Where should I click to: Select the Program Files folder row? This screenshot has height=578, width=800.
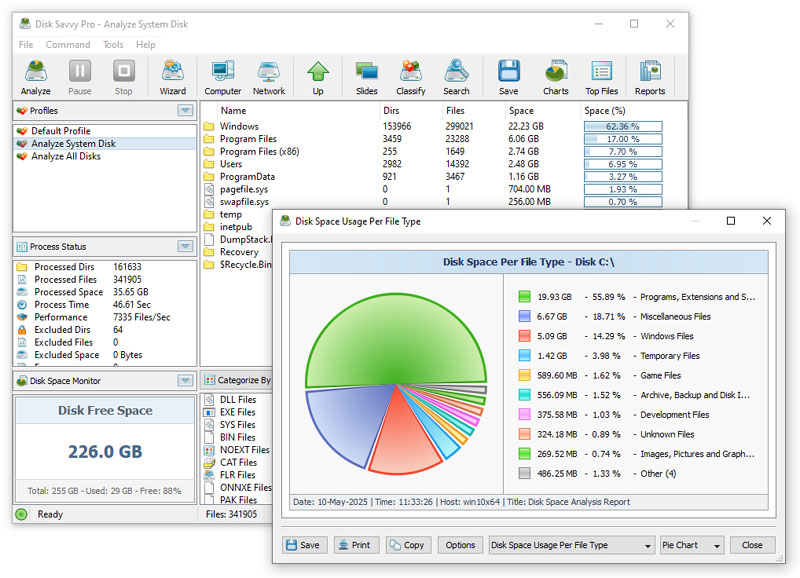248,139
